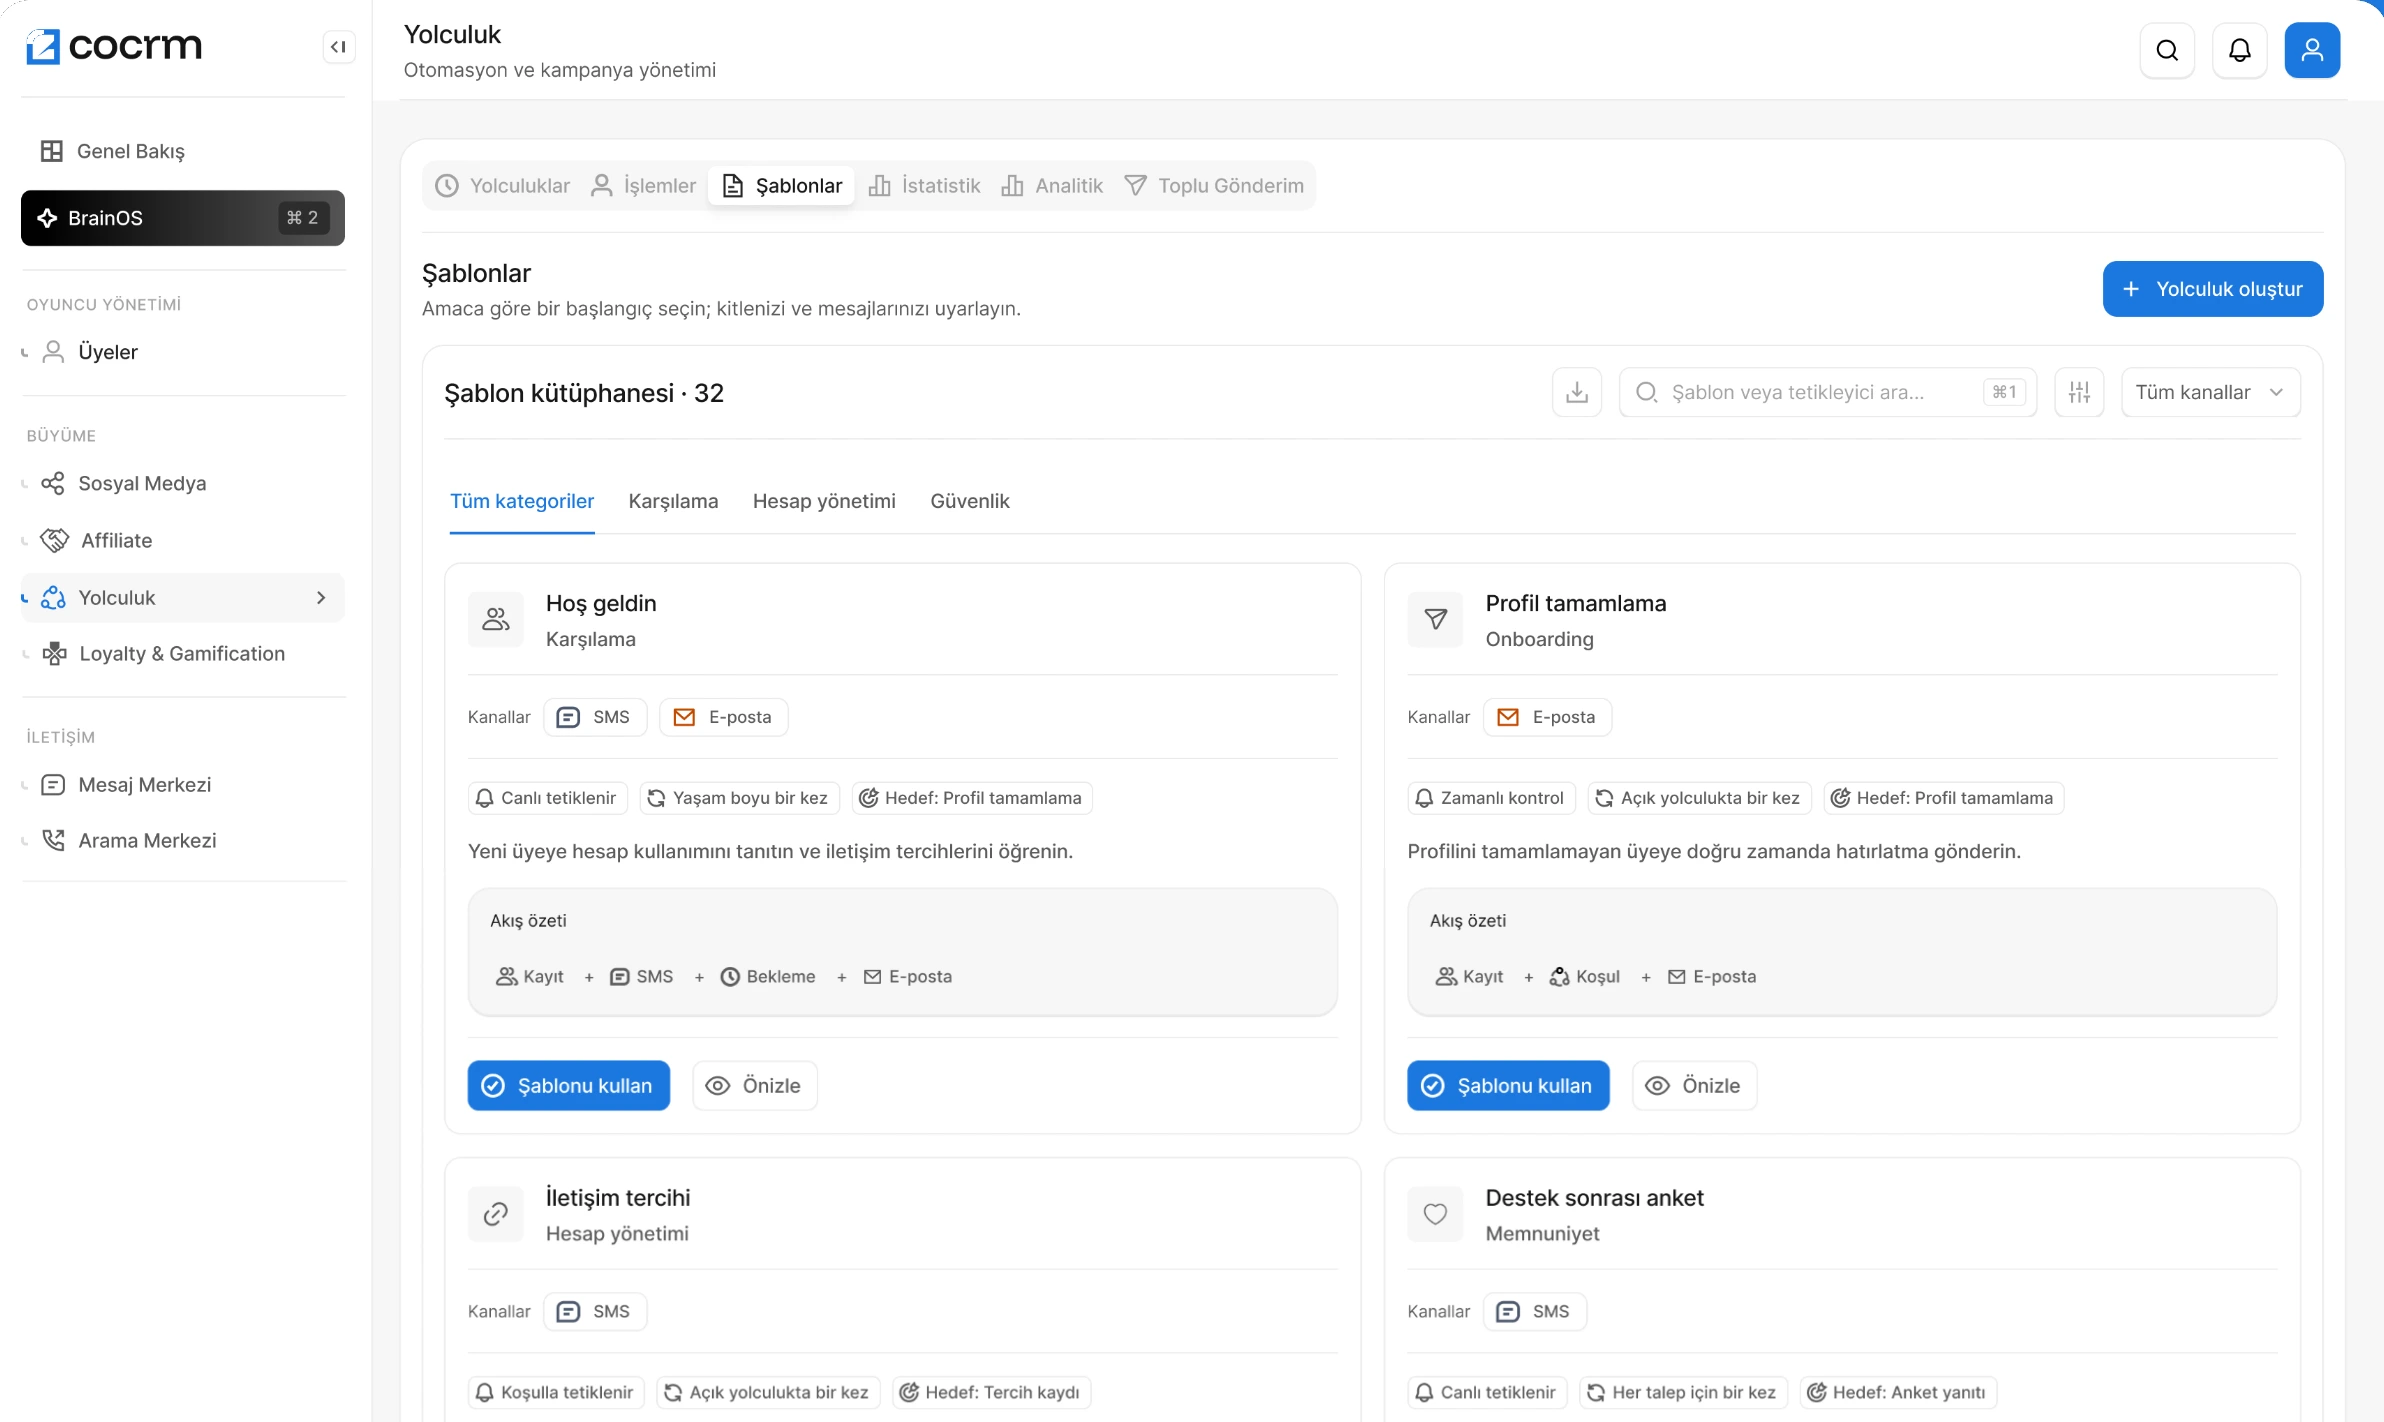2384x1422 pixels.
Task: Select the Tüm kategoriler category tab
Action: [x=522, y=501]
